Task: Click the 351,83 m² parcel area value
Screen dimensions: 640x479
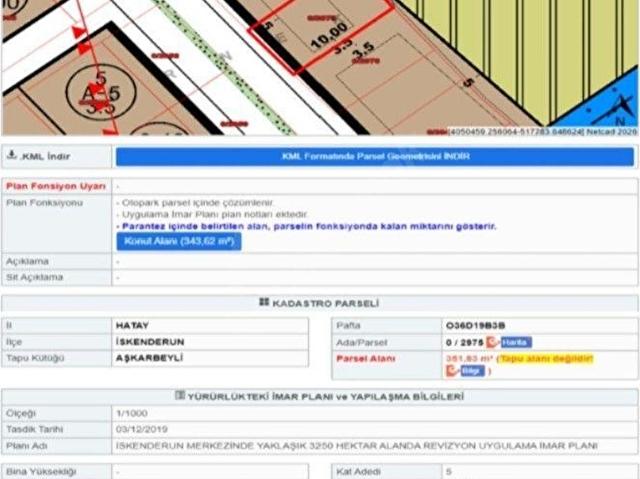Action: (470, 359)
